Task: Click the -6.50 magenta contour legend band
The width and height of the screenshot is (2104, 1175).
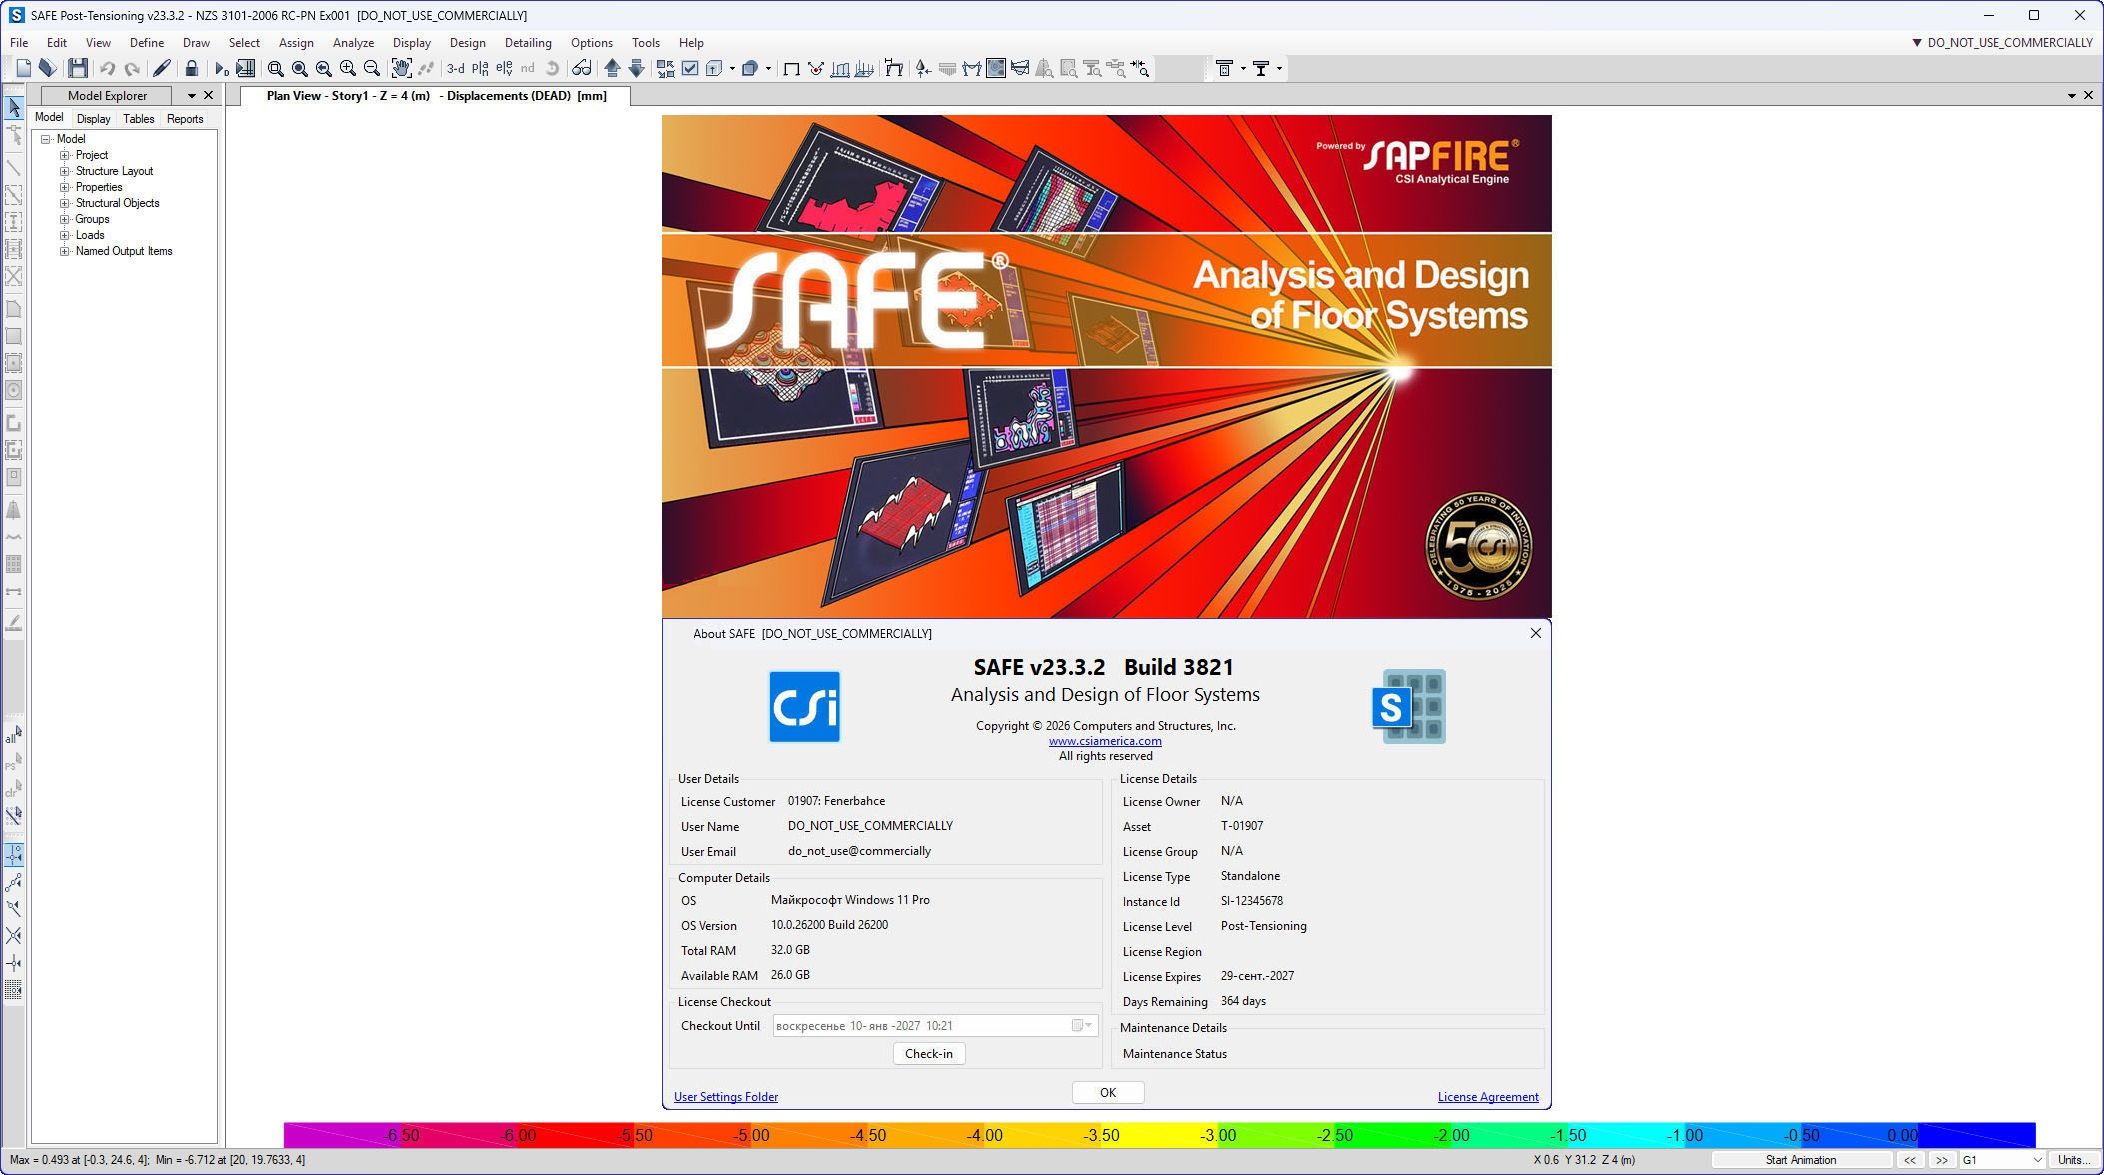Action: pyautogui.click(x=342, y=1135)
